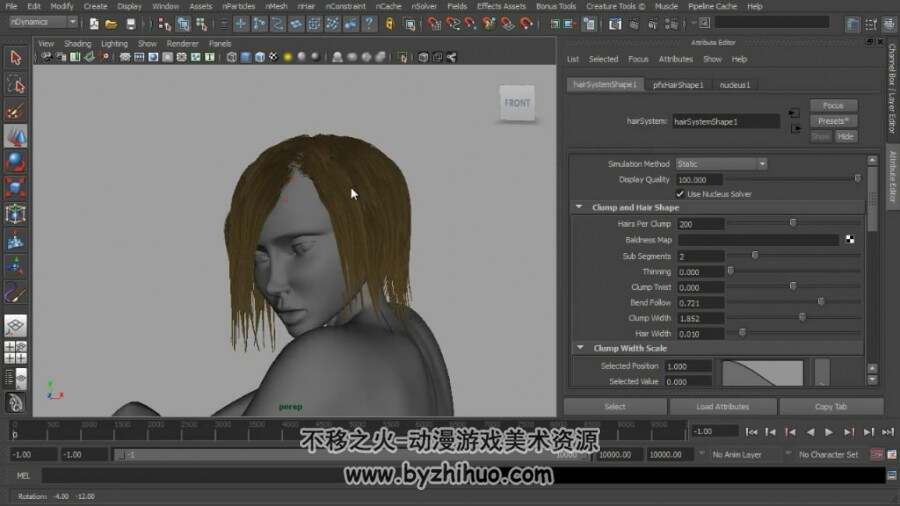This screenshot has width=900, height=506.
Task: Click the Load Attributes button
Action: click(x=723, y=407)
